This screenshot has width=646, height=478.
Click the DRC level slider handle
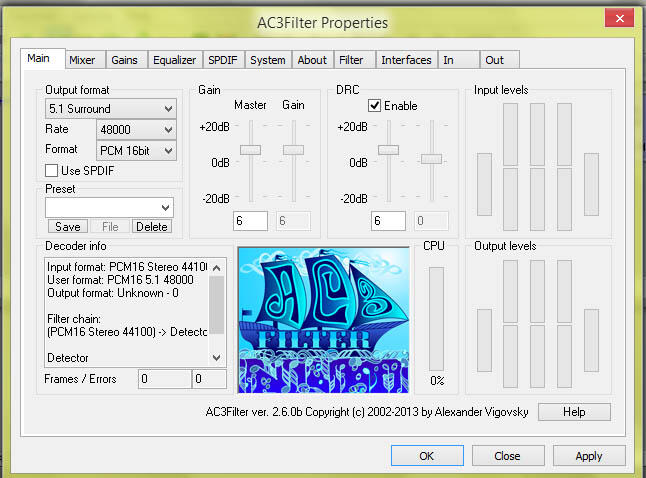431,159
